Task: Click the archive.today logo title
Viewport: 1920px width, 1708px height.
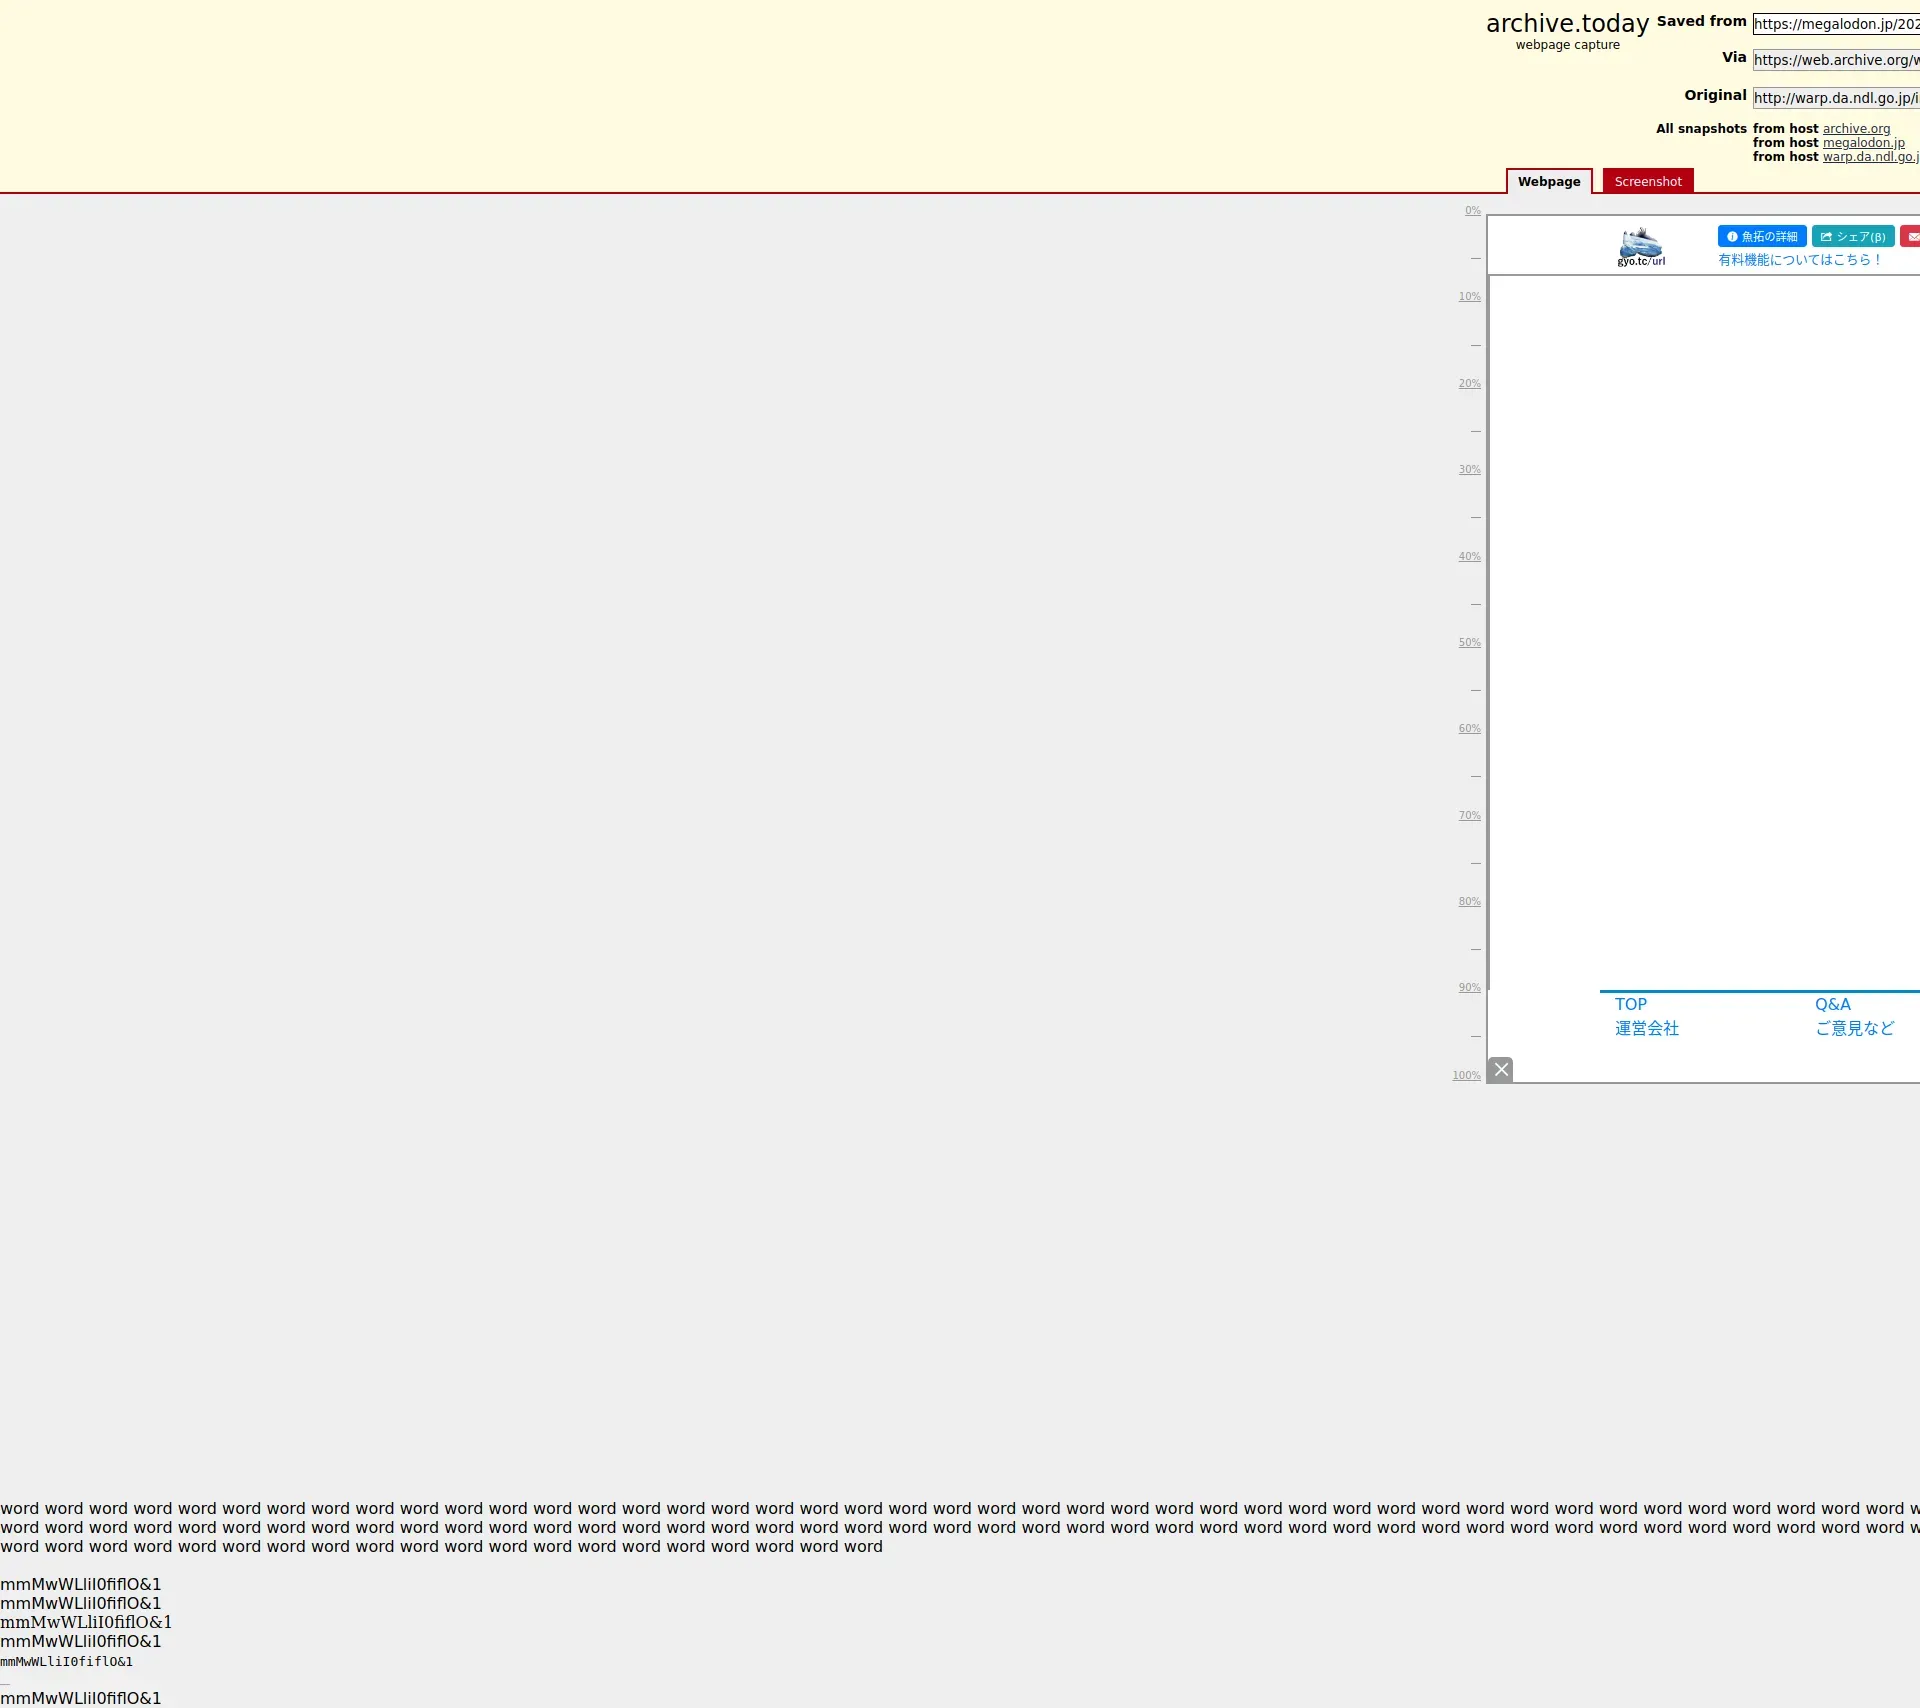Action: pos(1566,24)
